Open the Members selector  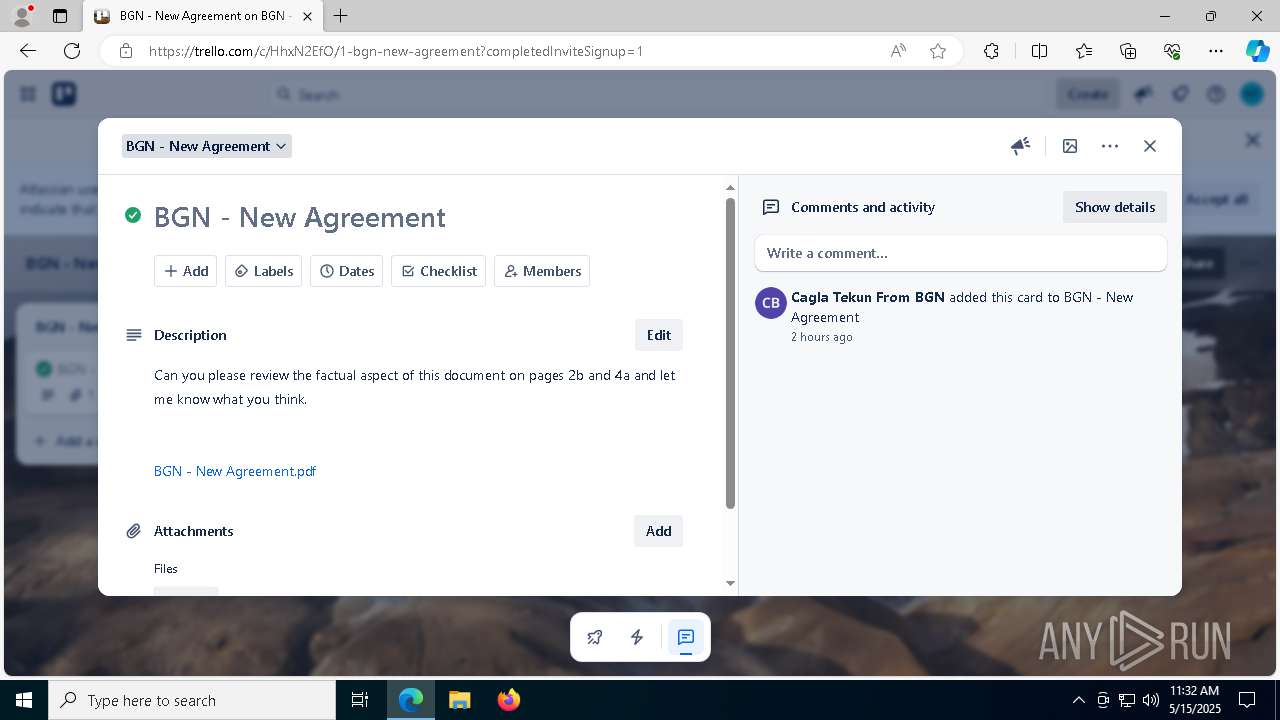pos(542,271)
